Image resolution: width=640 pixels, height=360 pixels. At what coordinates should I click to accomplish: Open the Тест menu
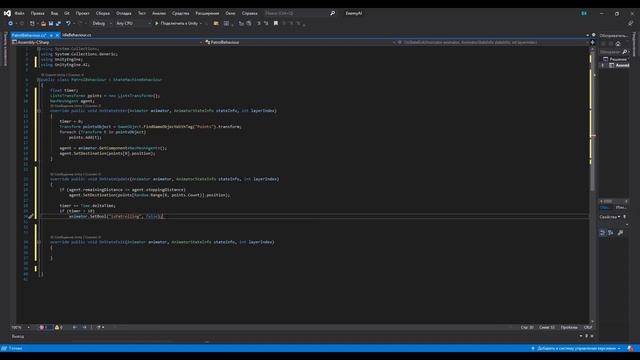click(142, 13)
